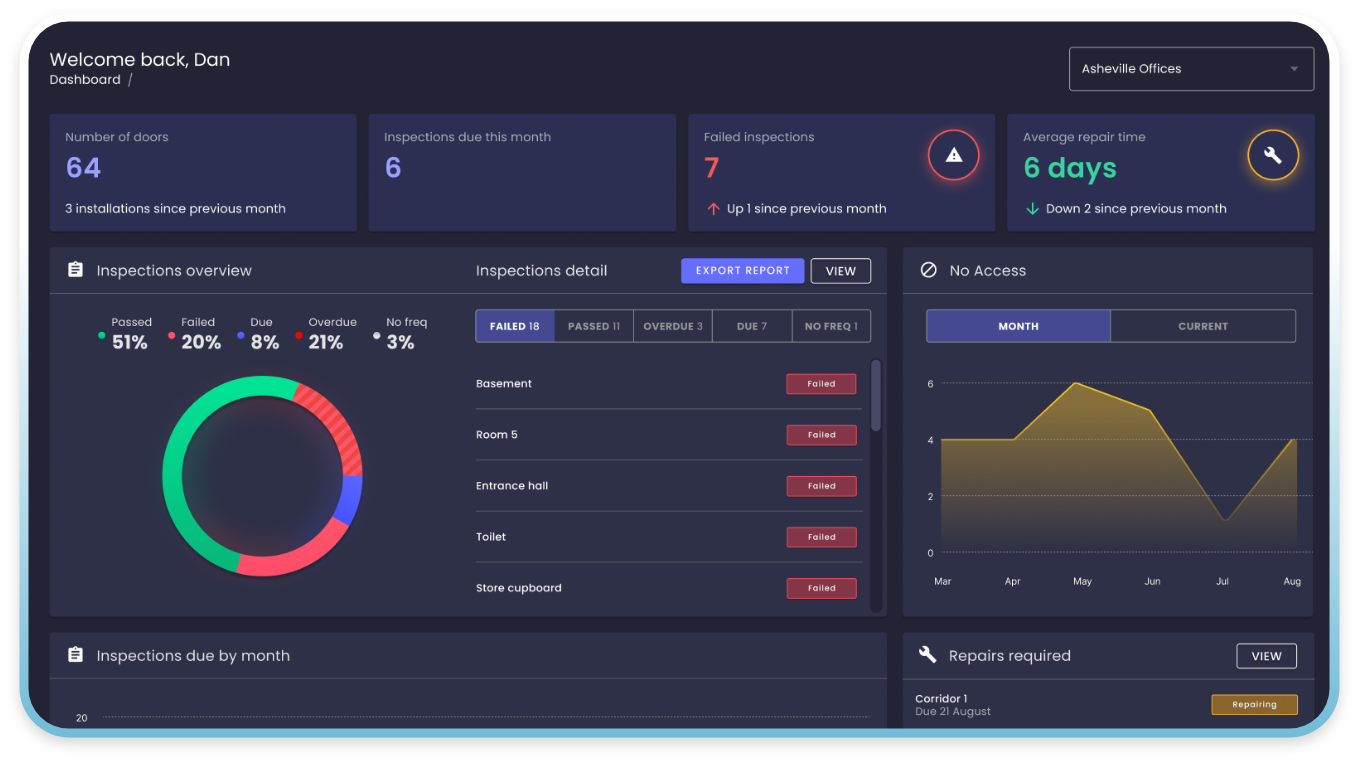This screenshot has height=763, width=1359.
Task: Click the Inspections due by month clipboard icon
Action: 75,655
